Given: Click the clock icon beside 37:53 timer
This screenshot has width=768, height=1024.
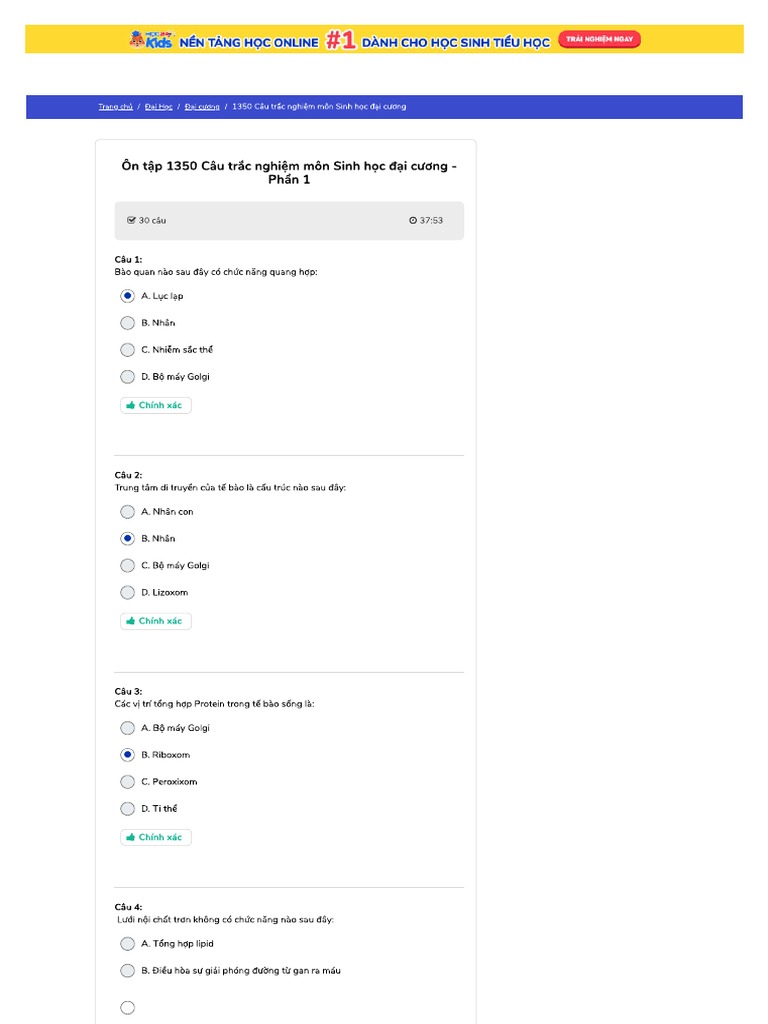Looking at the screenshot, I should click(x=413, y=220).
